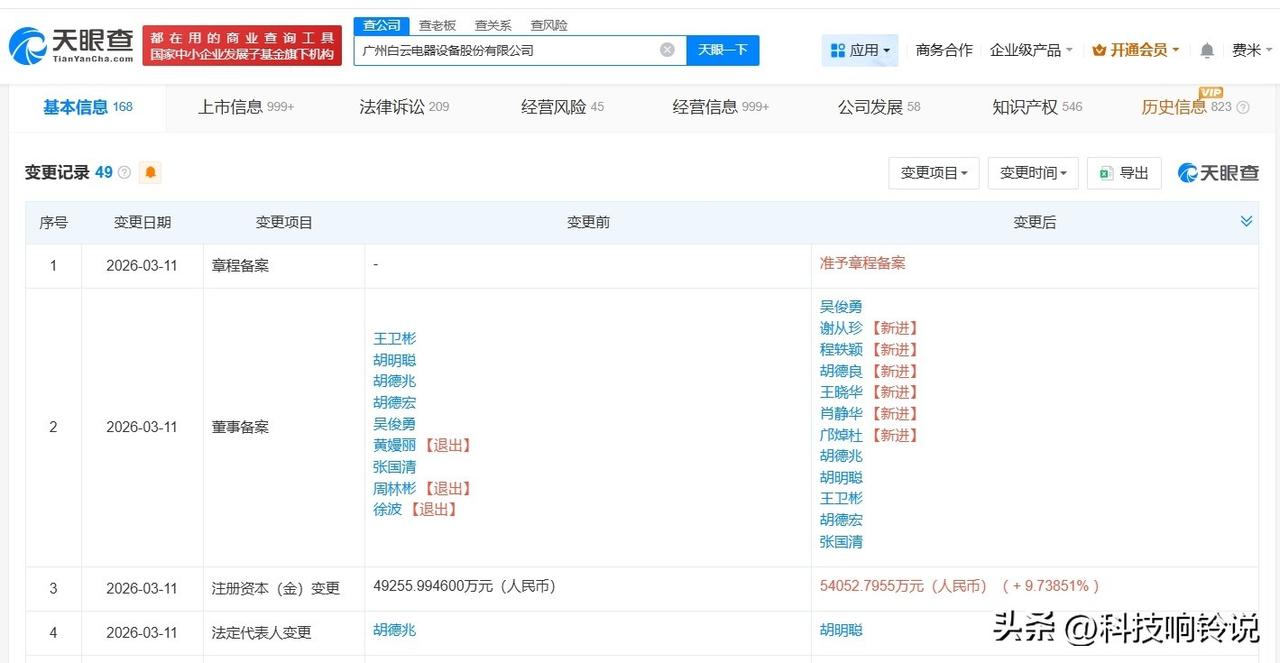Click the notification bell icon top right
The height and width of the screenshot is (663, 1280).
(1206, 49)
